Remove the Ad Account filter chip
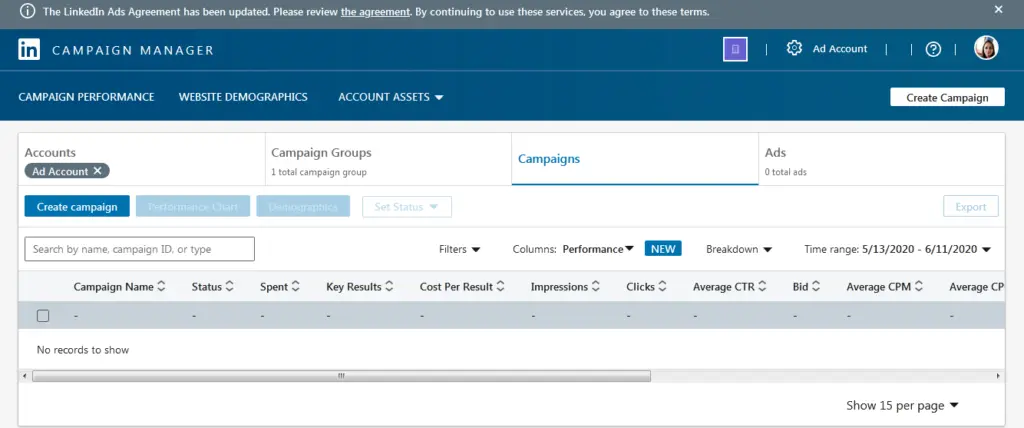The image size is (1024, 428). point(97,171)
